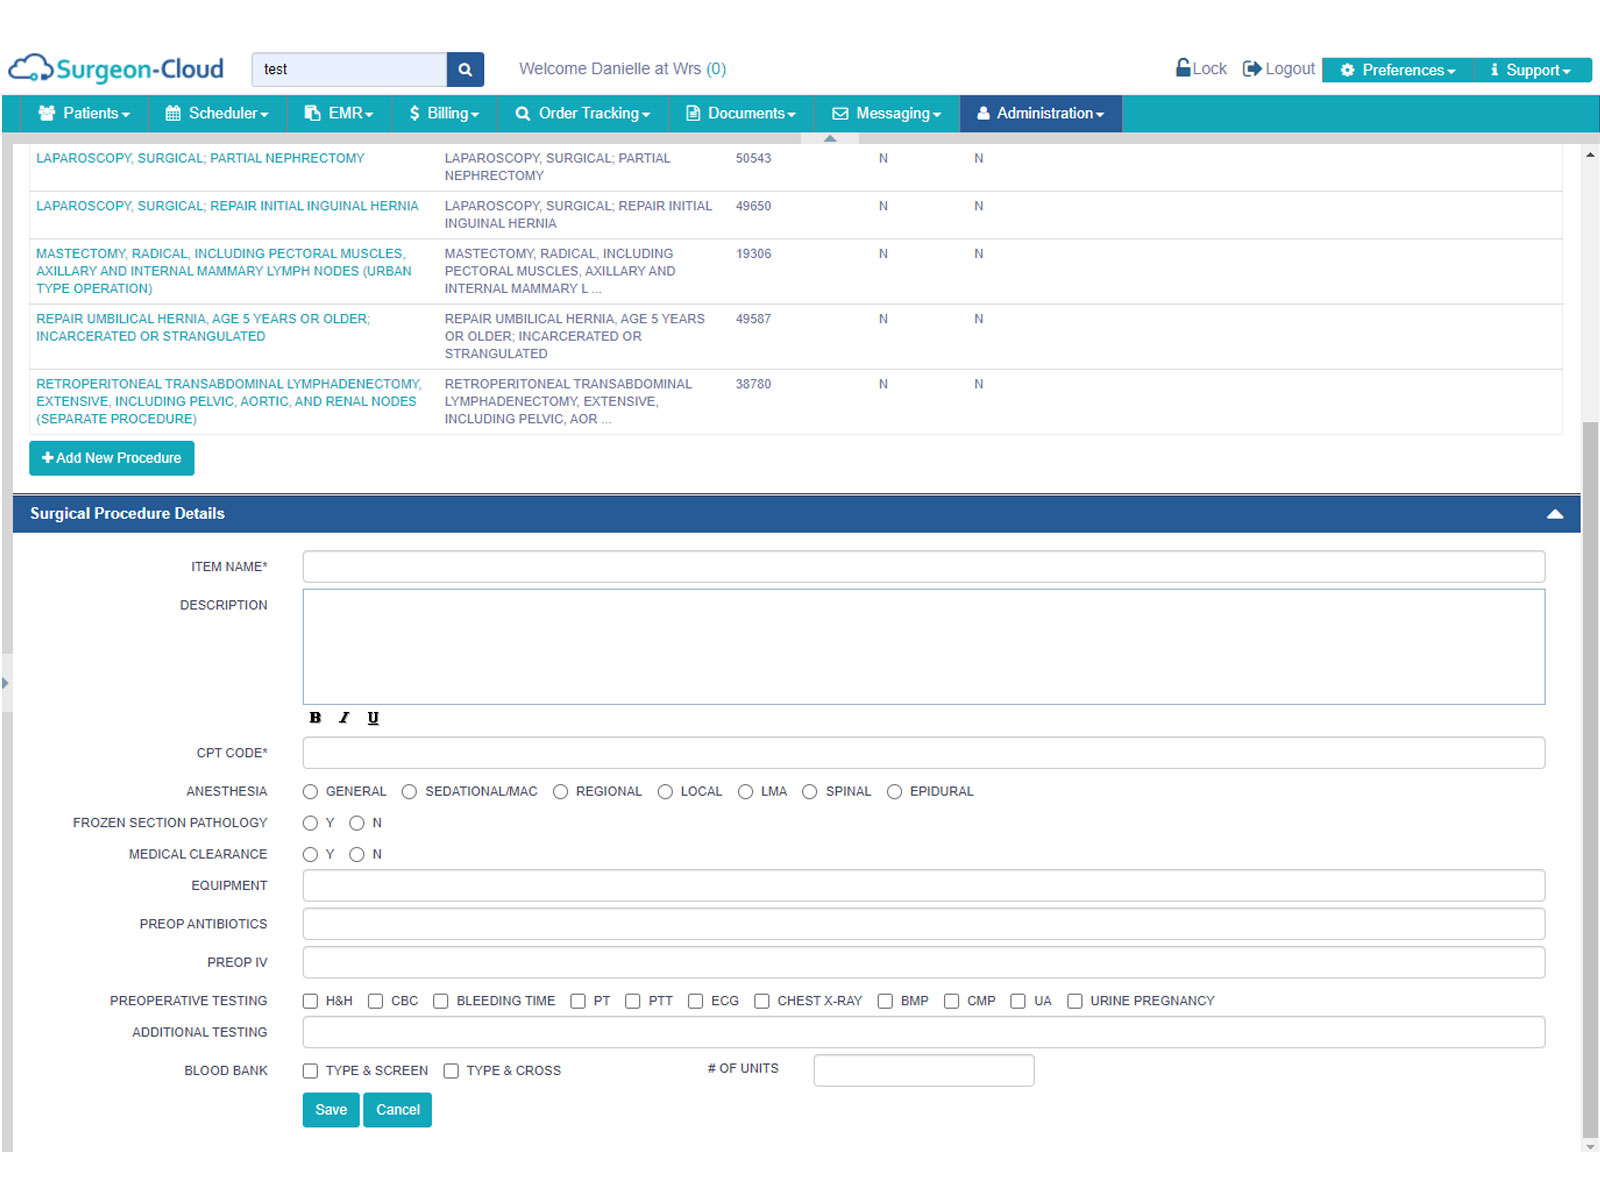This screenshot has width=1600, height=1200.
Task: Open the Support dropdown
Action: (1533, 70)
